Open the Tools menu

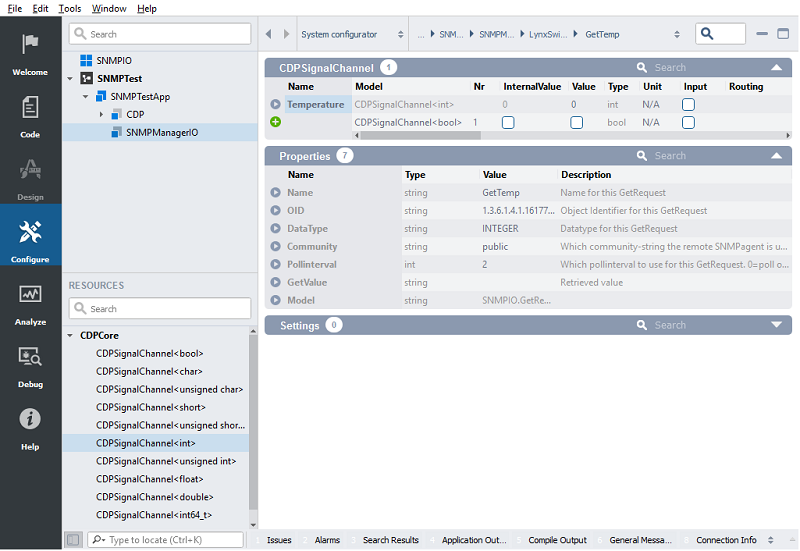pyautogui.click(x=70, y=8)
